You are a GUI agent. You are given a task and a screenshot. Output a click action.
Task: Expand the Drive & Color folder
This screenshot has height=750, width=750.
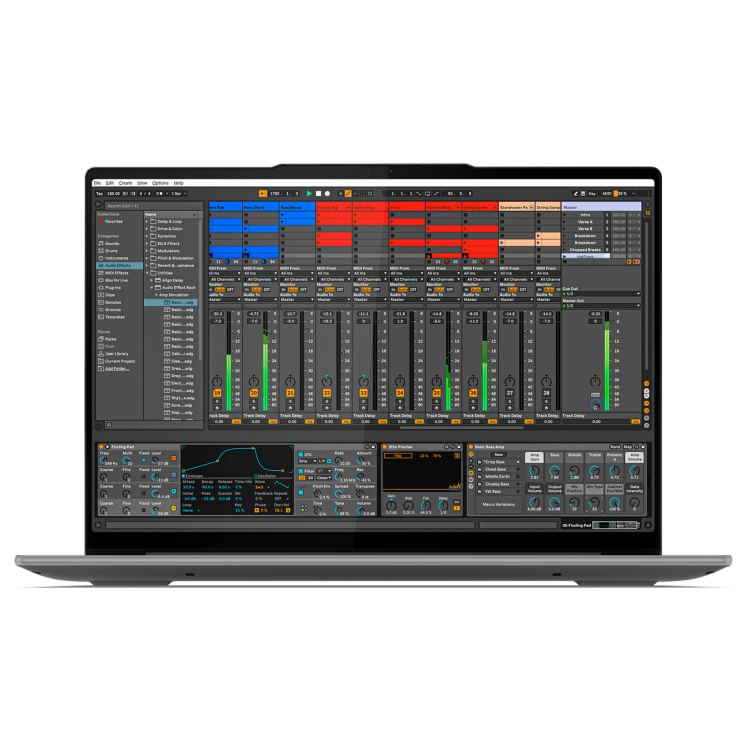click(x=147, y=229)
